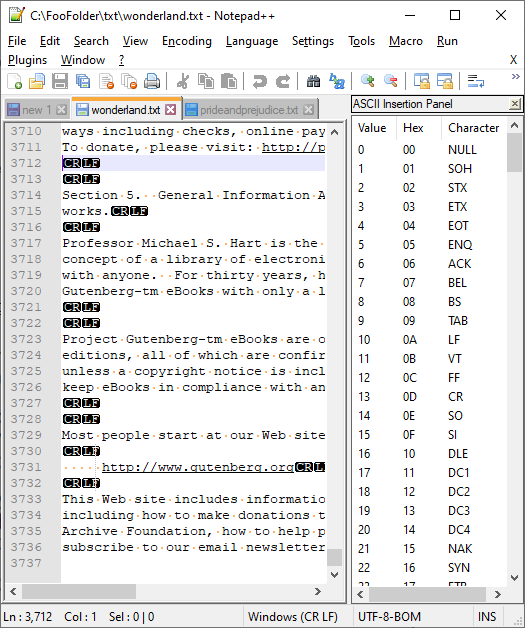Open the Settings menu
The height and width of the screenshot is (628, 525).
[x=313, y=41]
